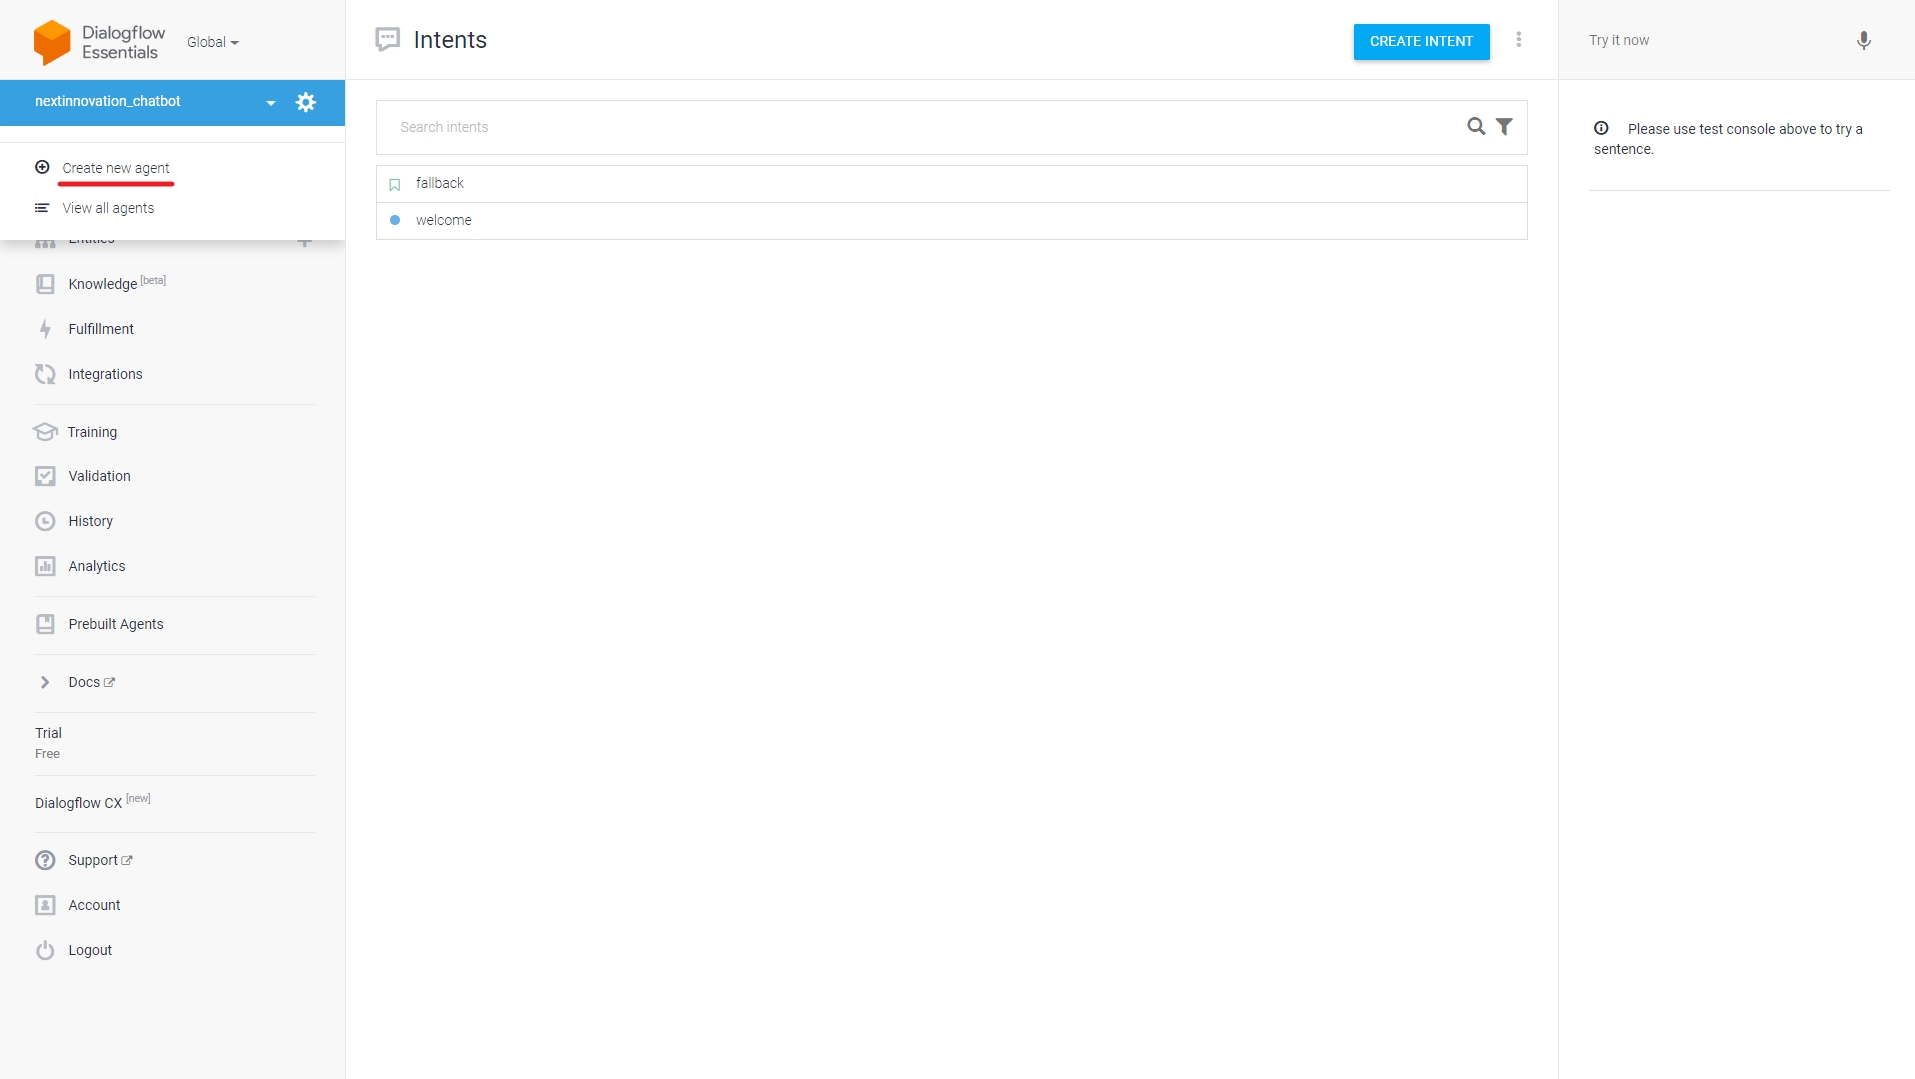Click the Validation checkmark icon
Viewport: 1915px width, 1079px height.
tap(45, 476)
